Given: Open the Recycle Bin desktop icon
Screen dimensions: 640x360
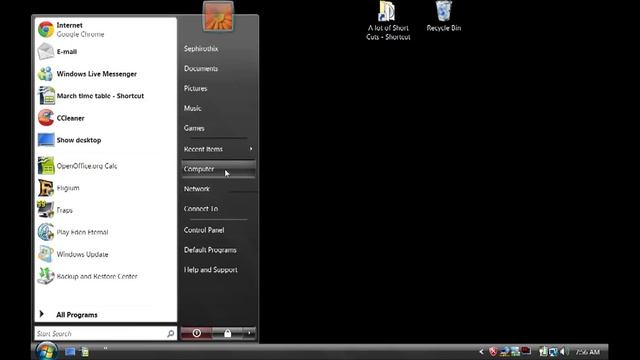Looking at the screenshot, I should tap(444, 16).
